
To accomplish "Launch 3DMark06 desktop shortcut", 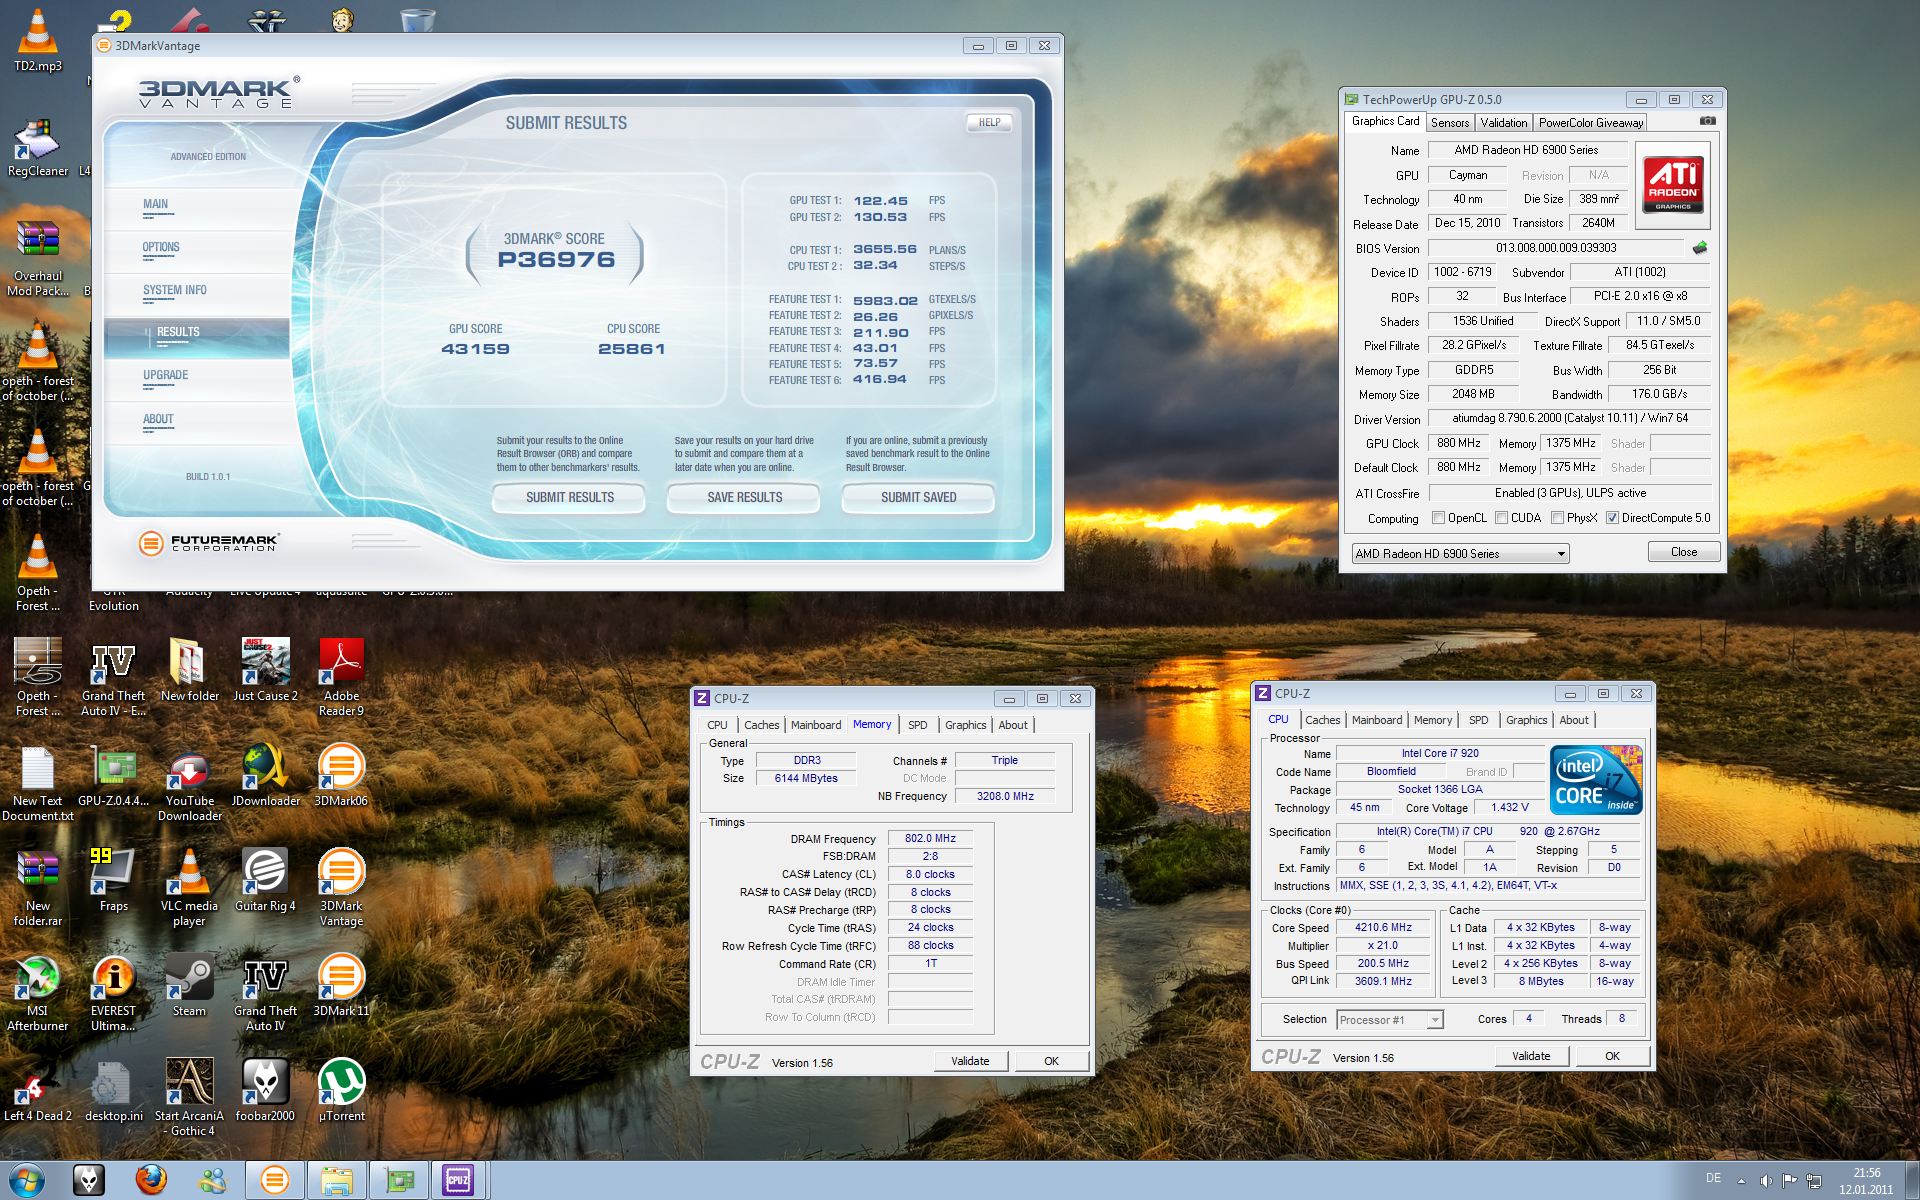I will point(341,776).
